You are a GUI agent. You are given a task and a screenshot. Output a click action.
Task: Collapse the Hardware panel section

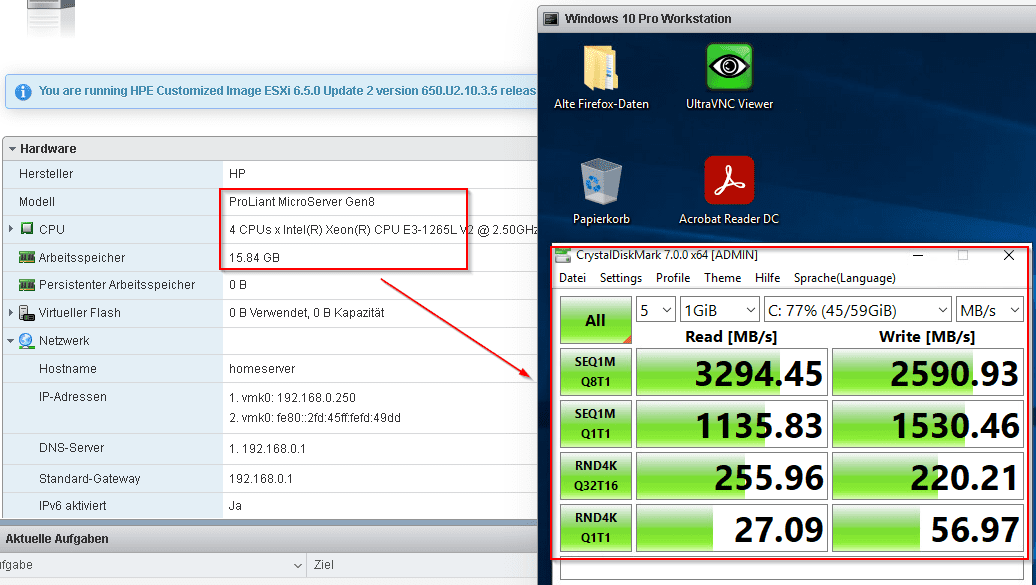12,149
